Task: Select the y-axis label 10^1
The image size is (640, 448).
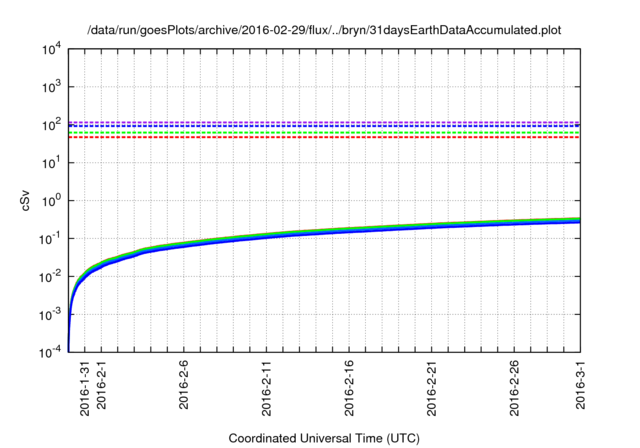Action: point(51,163)
